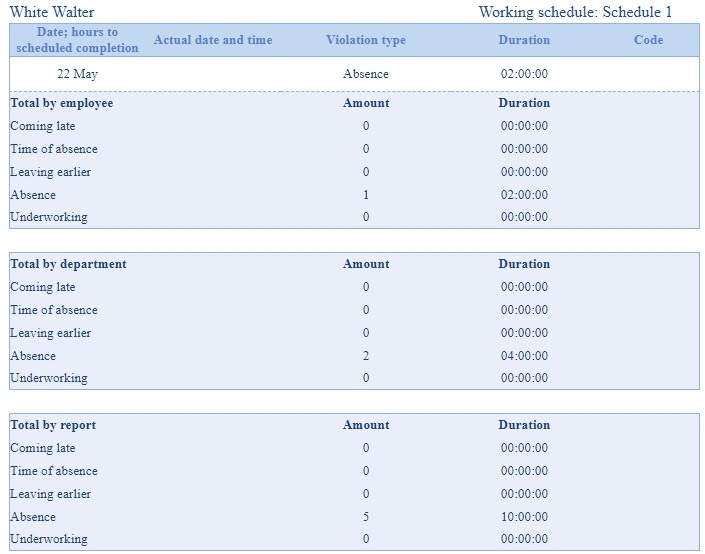Click the Date; hours to scheduled completion header
The height and width of the screenshot is (554, 705).
point(77,40)
